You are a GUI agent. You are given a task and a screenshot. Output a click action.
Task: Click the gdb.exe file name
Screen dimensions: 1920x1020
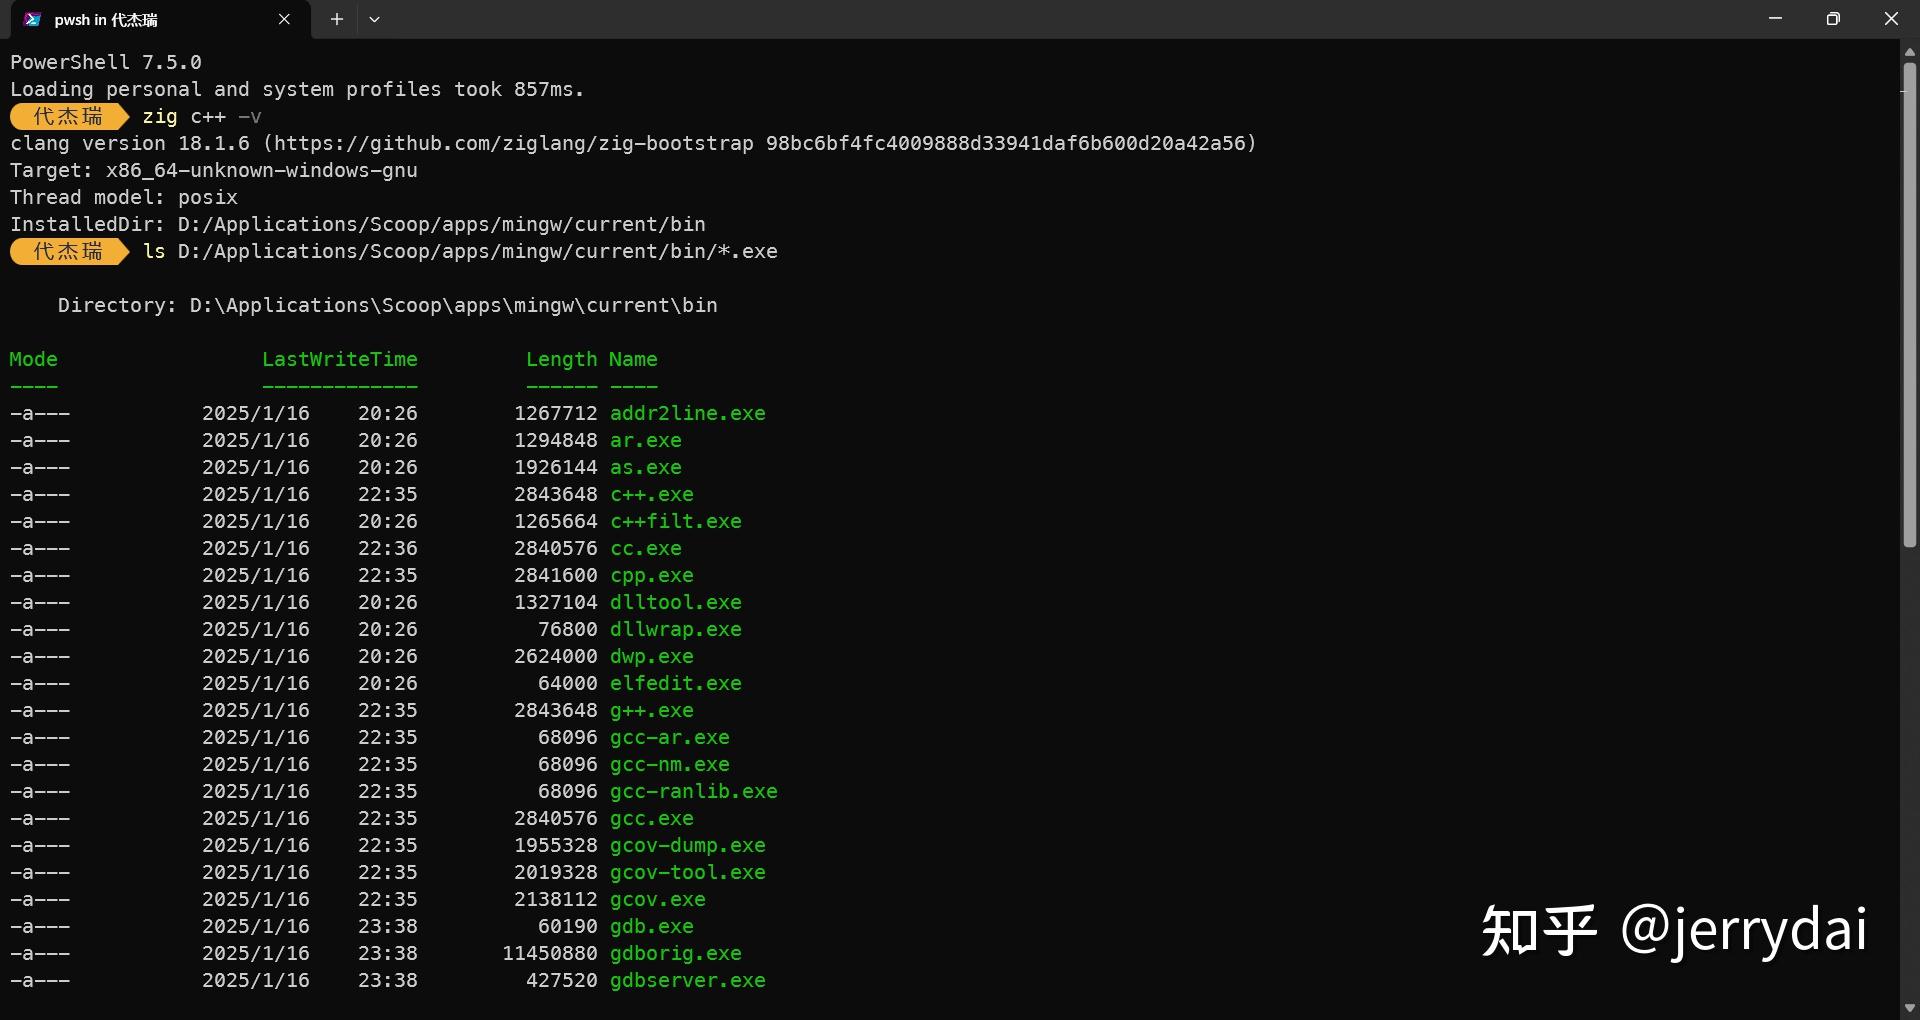click(x=651, y=927)
